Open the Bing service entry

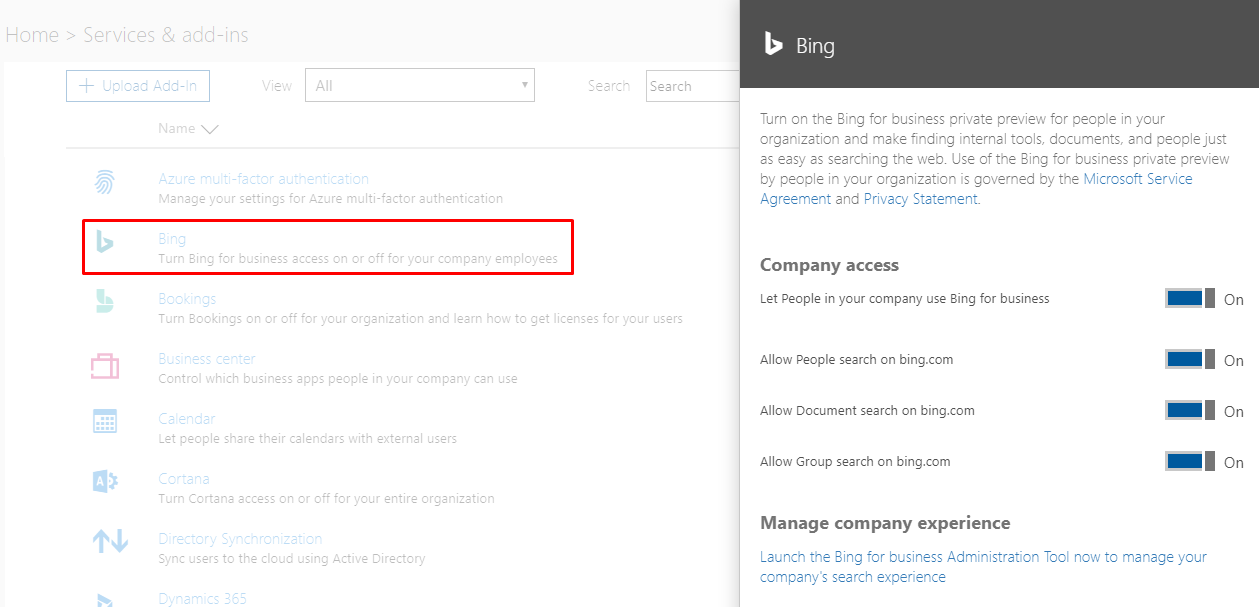172,239
